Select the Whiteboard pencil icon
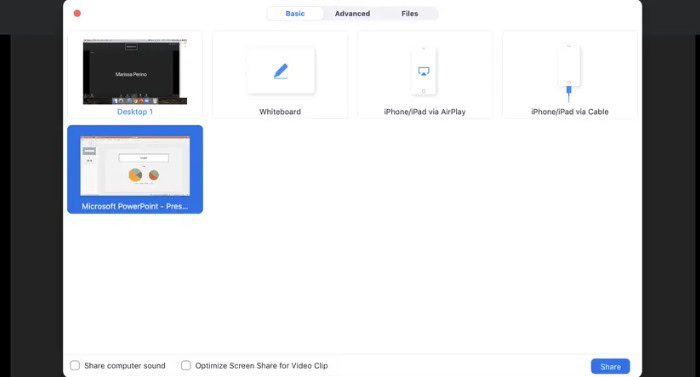Viewport: 700px width, 377px height. pos(281,71)
